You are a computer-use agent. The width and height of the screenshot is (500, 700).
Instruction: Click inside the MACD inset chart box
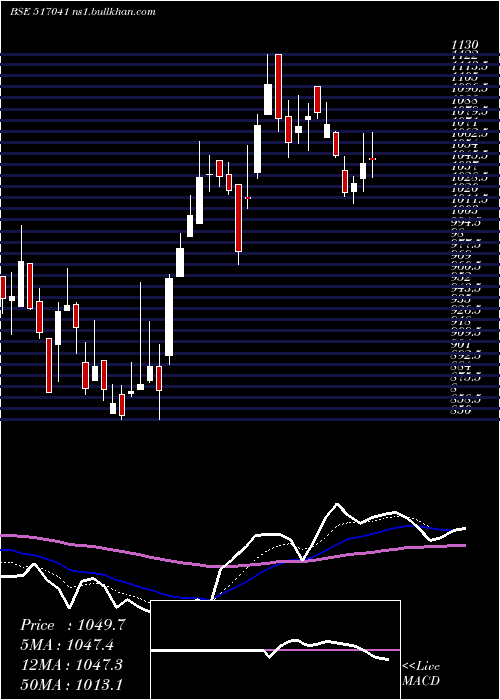click(x=275, y=650)
